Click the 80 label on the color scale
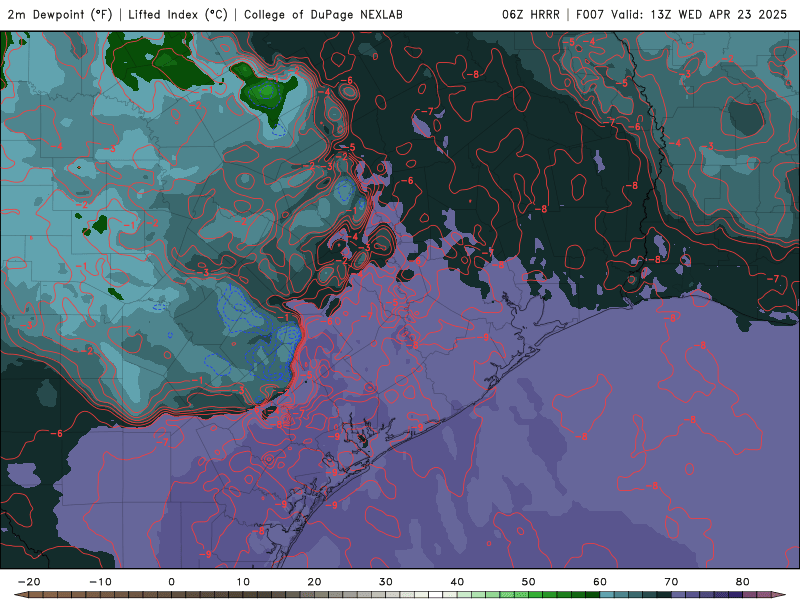This screenshot has width=800, height=600. [x=743, y=582]
